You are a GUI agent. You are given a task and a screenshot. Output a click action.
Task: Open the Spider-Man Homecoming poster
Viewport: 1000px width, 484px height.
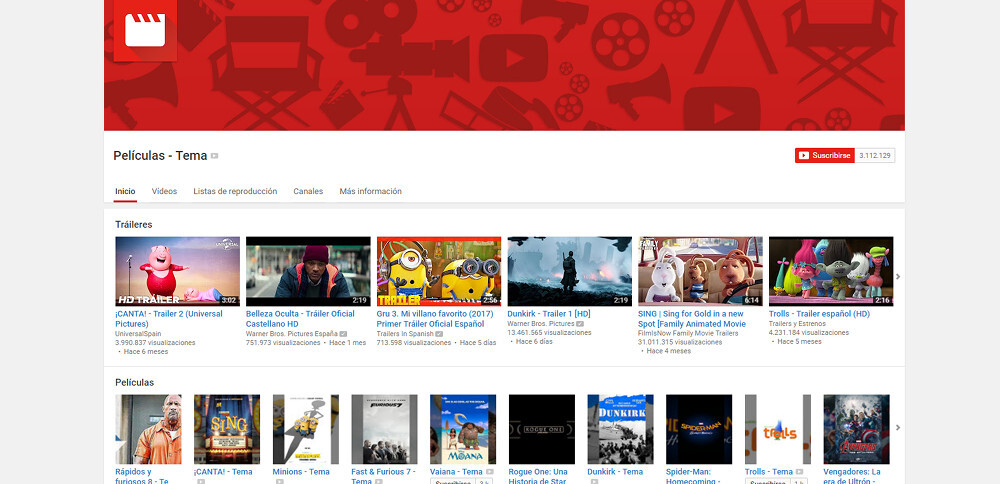pyautogui.click(x=699, y=429)
